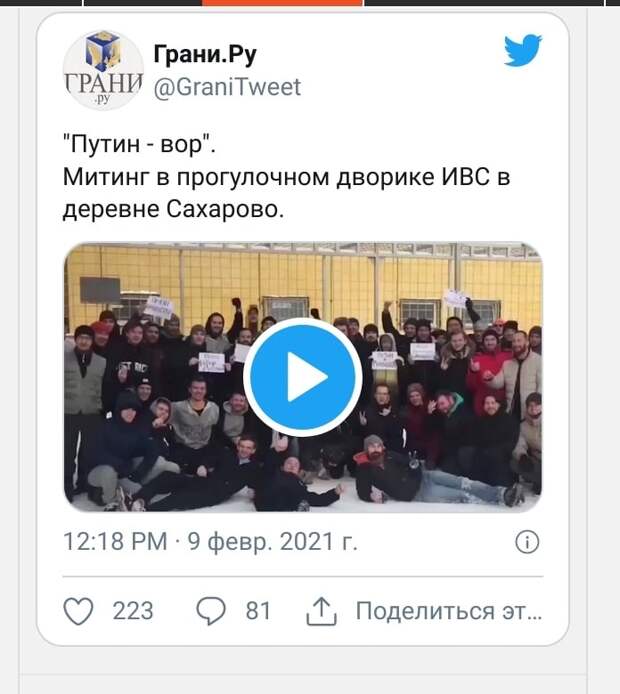This screenshot has height=694, width=620.
Task: Select the long dark segment right of orange
Action: tap(484, 3)
